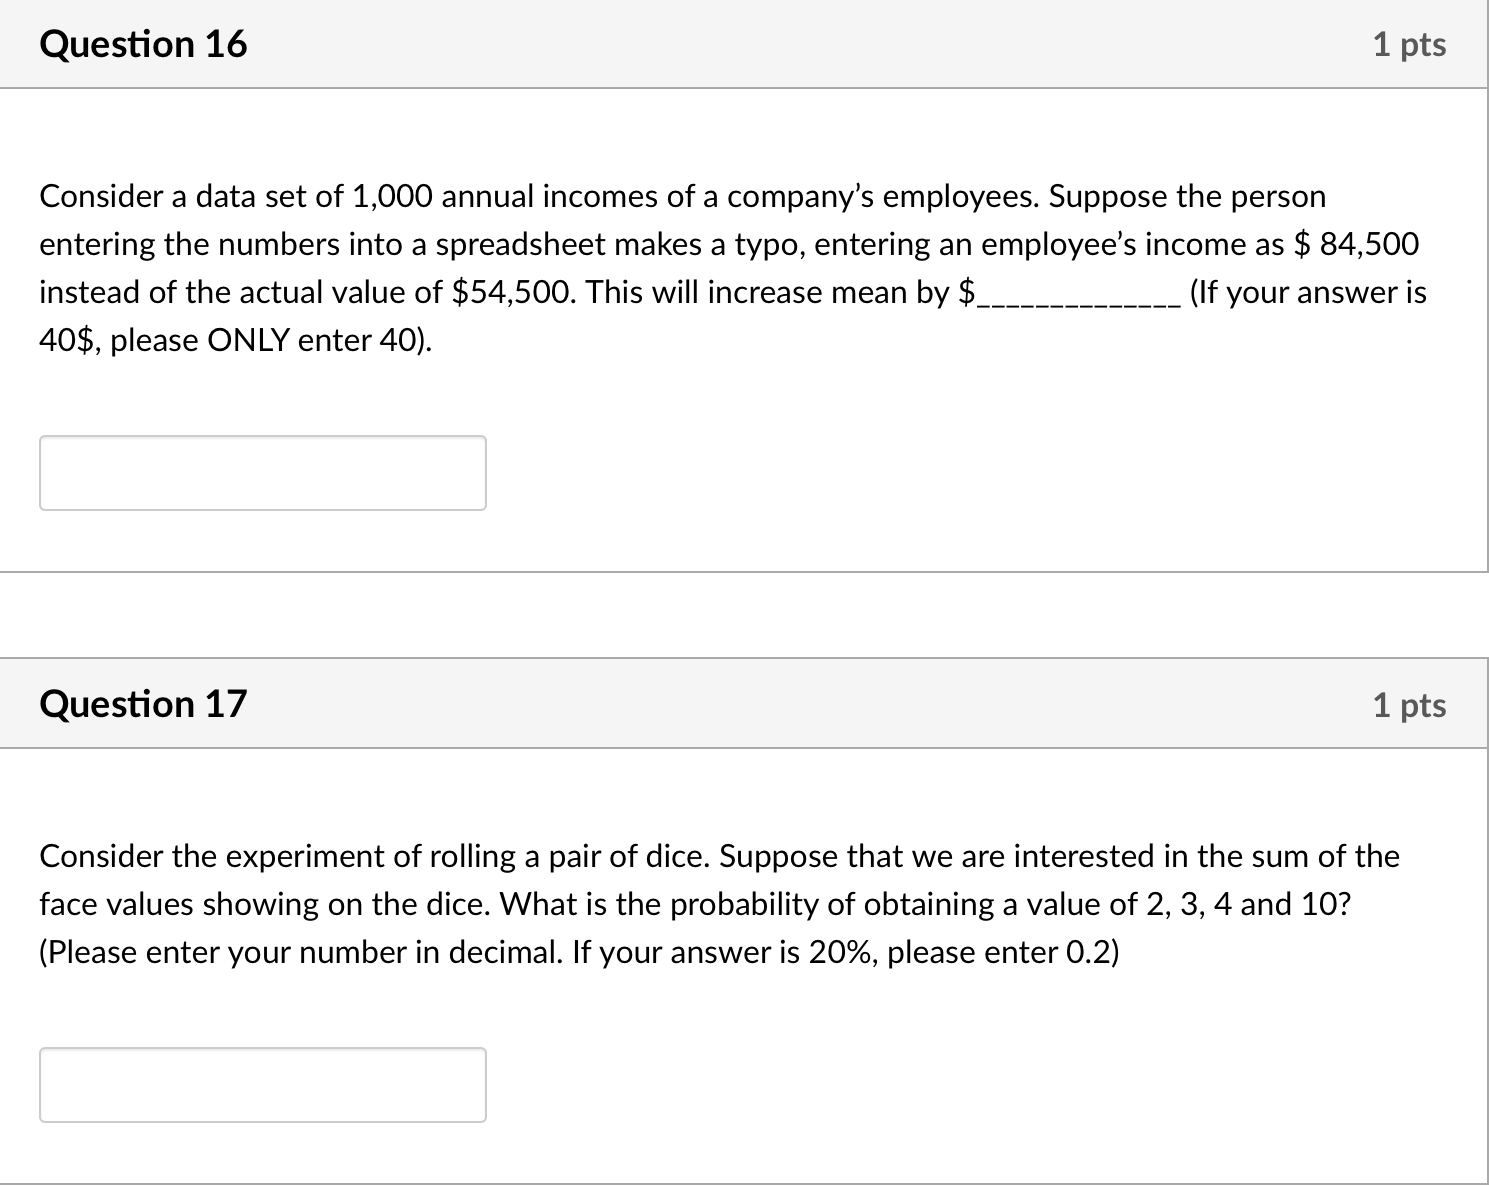Click the '1 pts' label next to Question 16

tap(1410, 43)
